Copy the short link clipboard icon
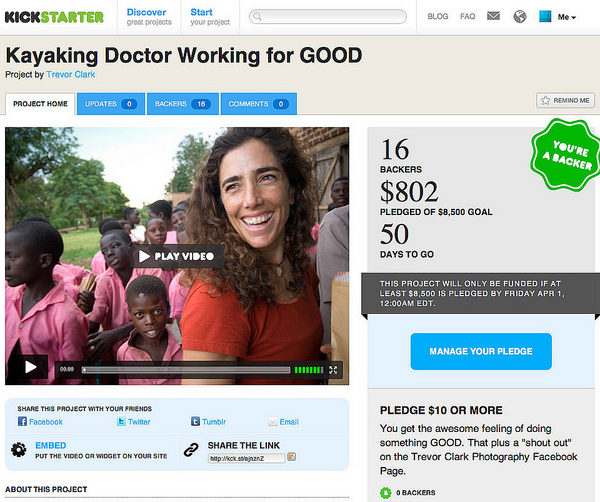Viewport: 600px width, 502px height. 292,457
